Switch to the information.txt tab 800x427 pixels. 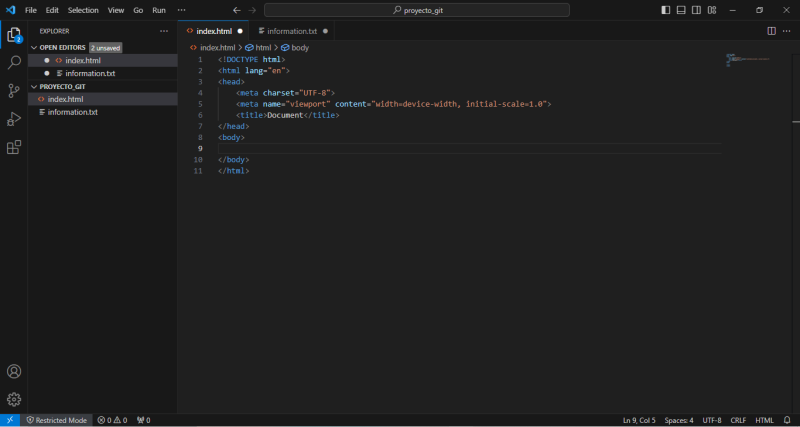291,31
